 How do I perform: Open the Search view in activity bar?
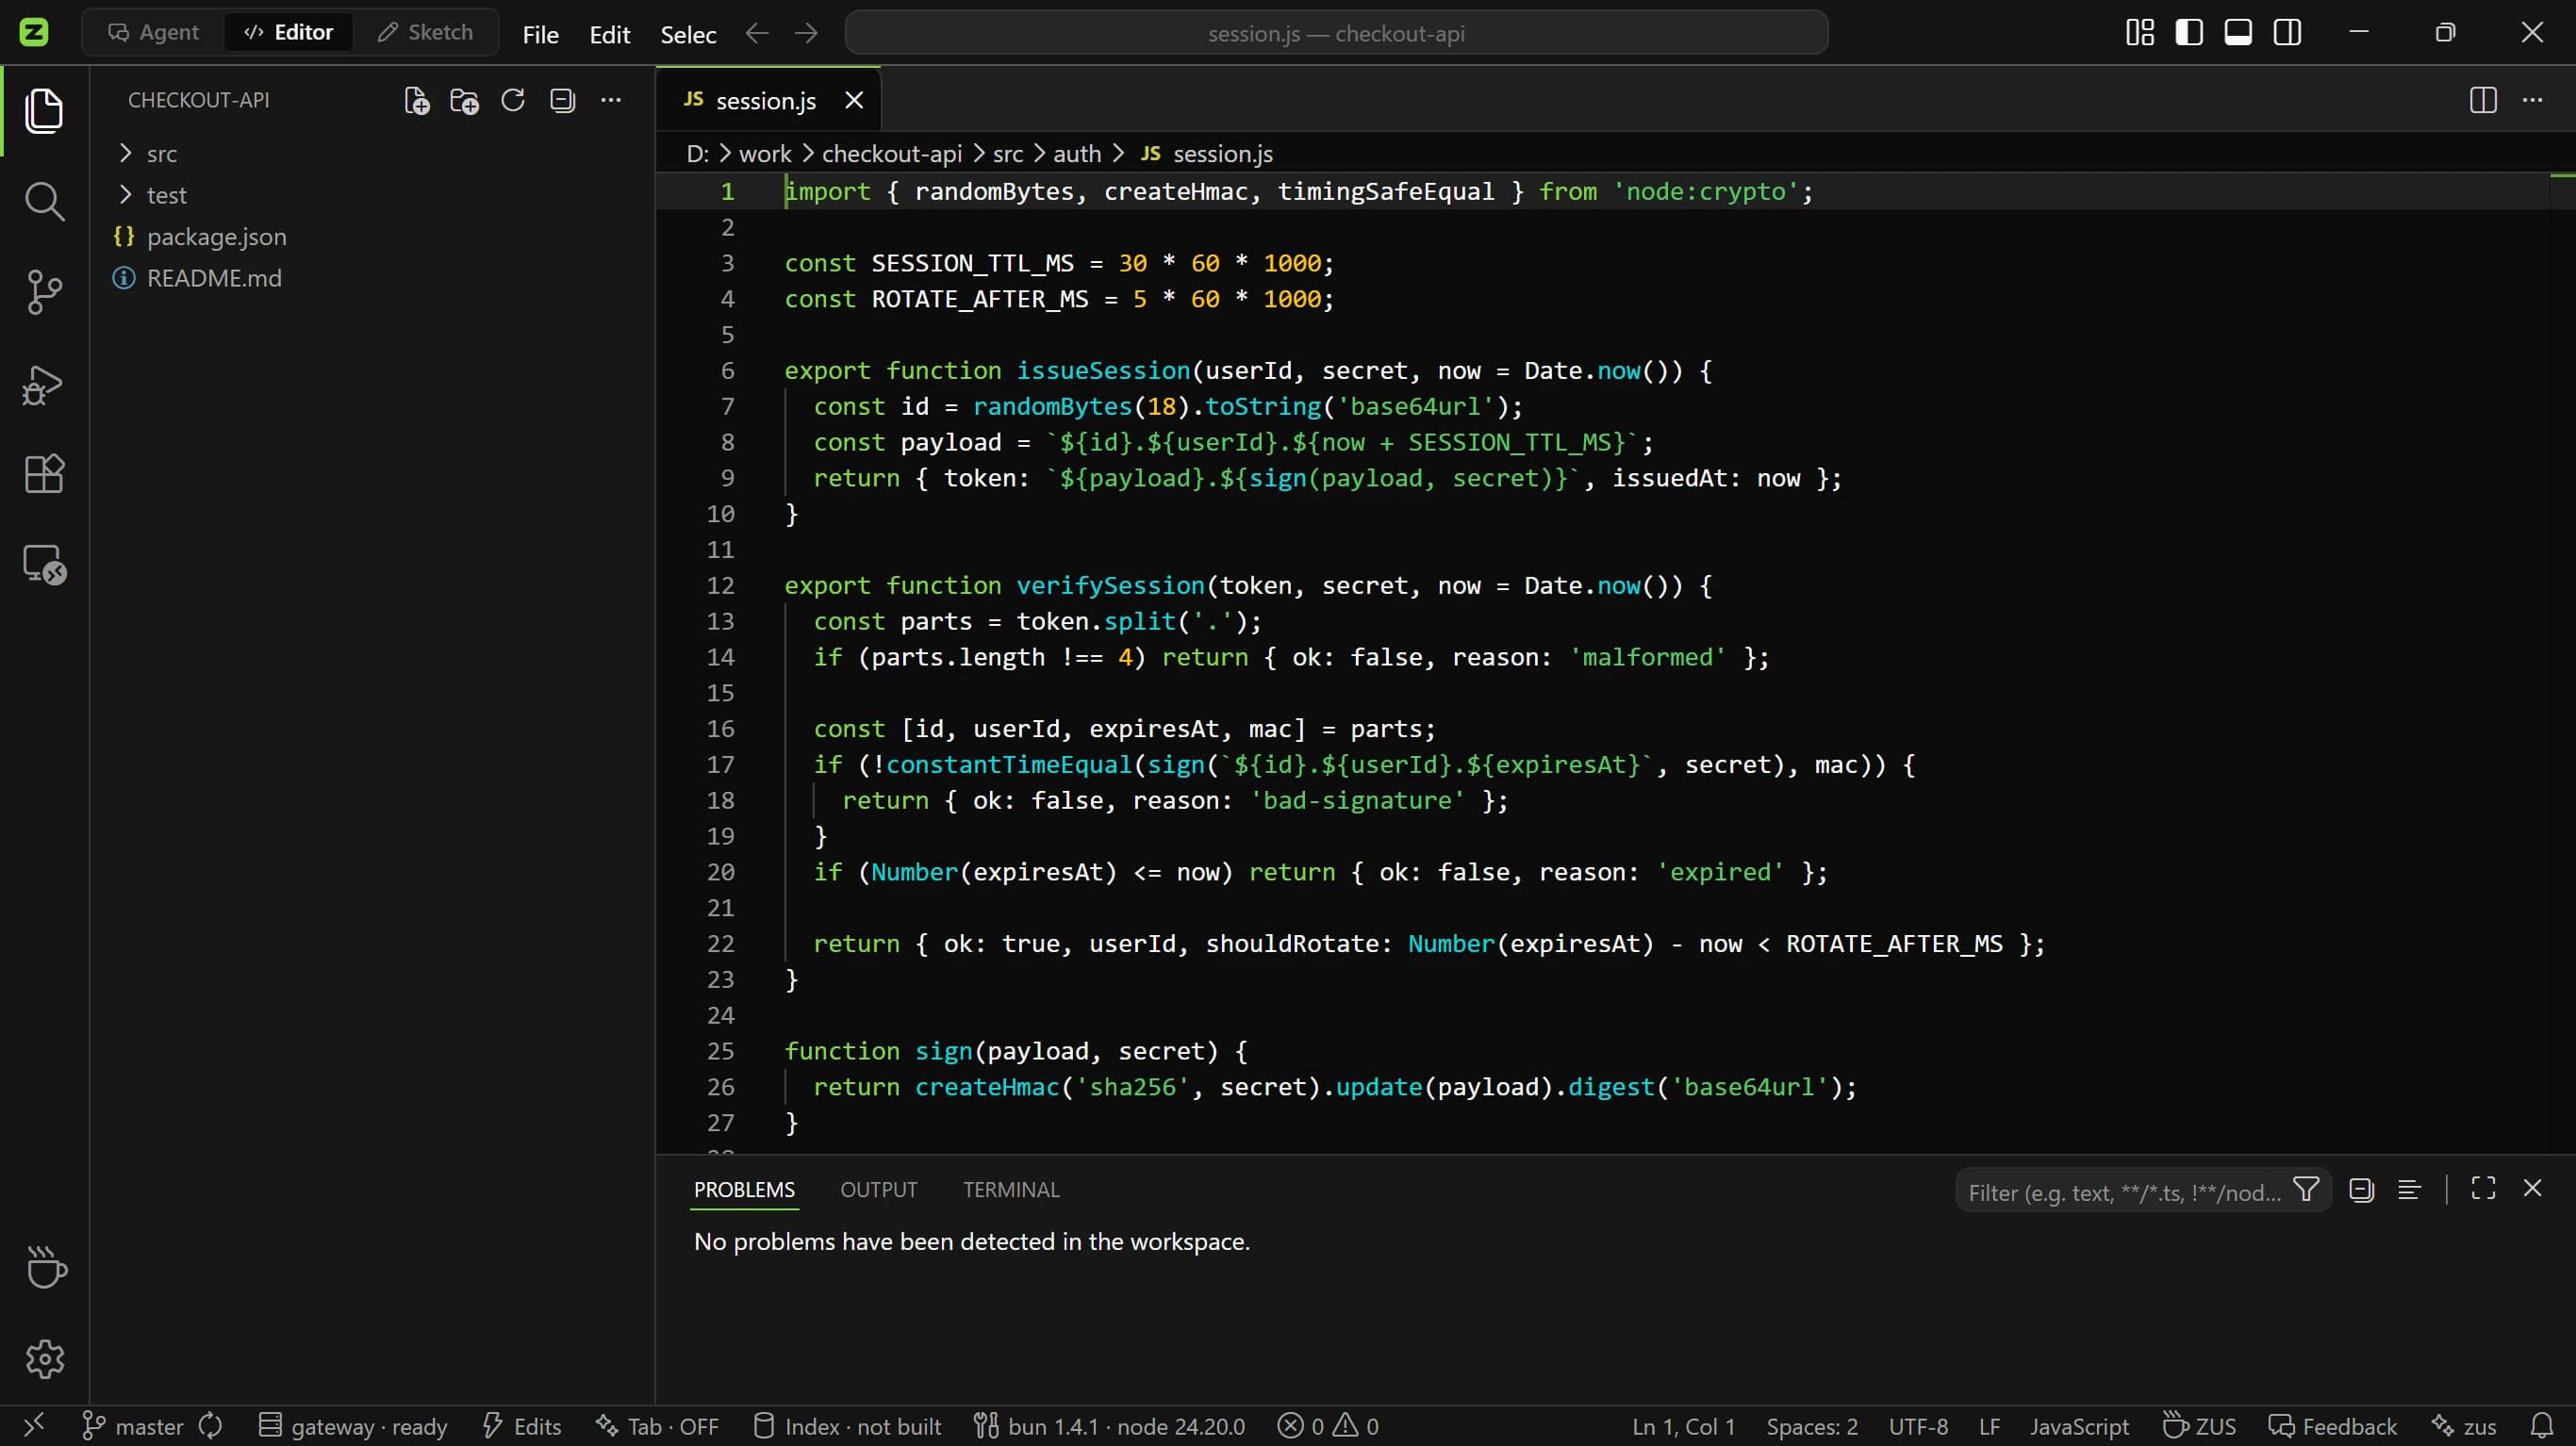point(44,201)
